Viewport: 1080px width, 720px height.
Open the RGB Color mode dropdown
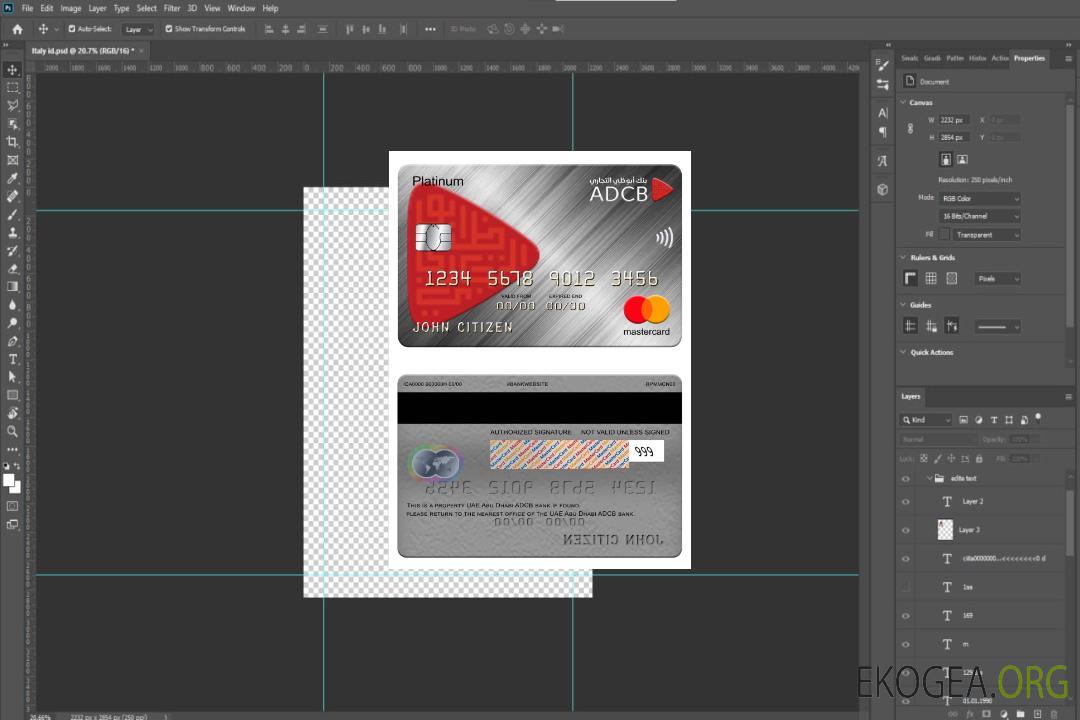click(x=979, y=198)
